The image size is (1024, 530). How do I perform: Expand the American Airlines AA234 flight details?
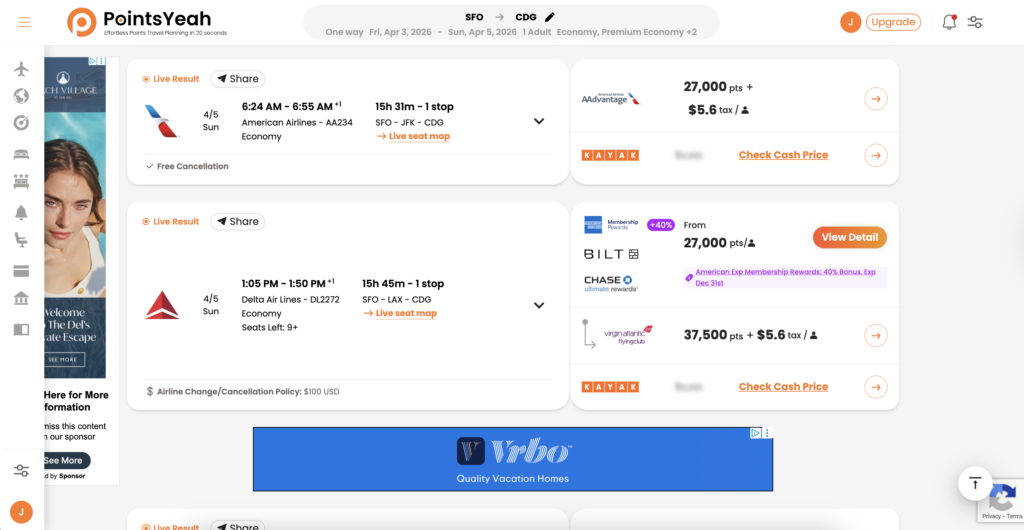pos(539,121)
